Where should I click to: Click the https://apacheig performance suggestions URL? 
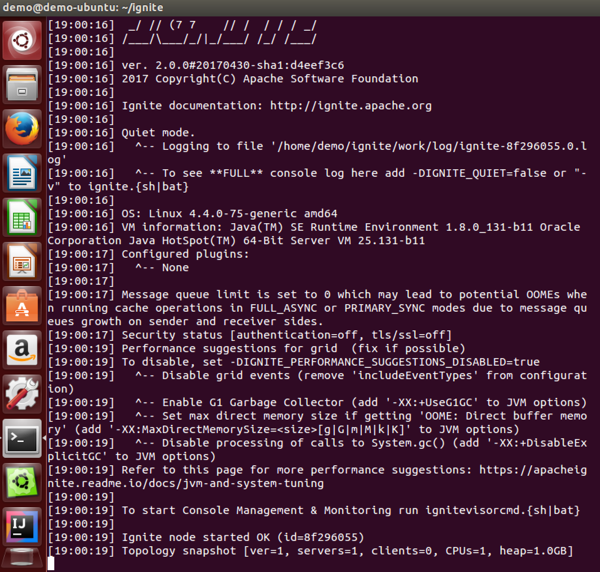[x=533, y=470]
